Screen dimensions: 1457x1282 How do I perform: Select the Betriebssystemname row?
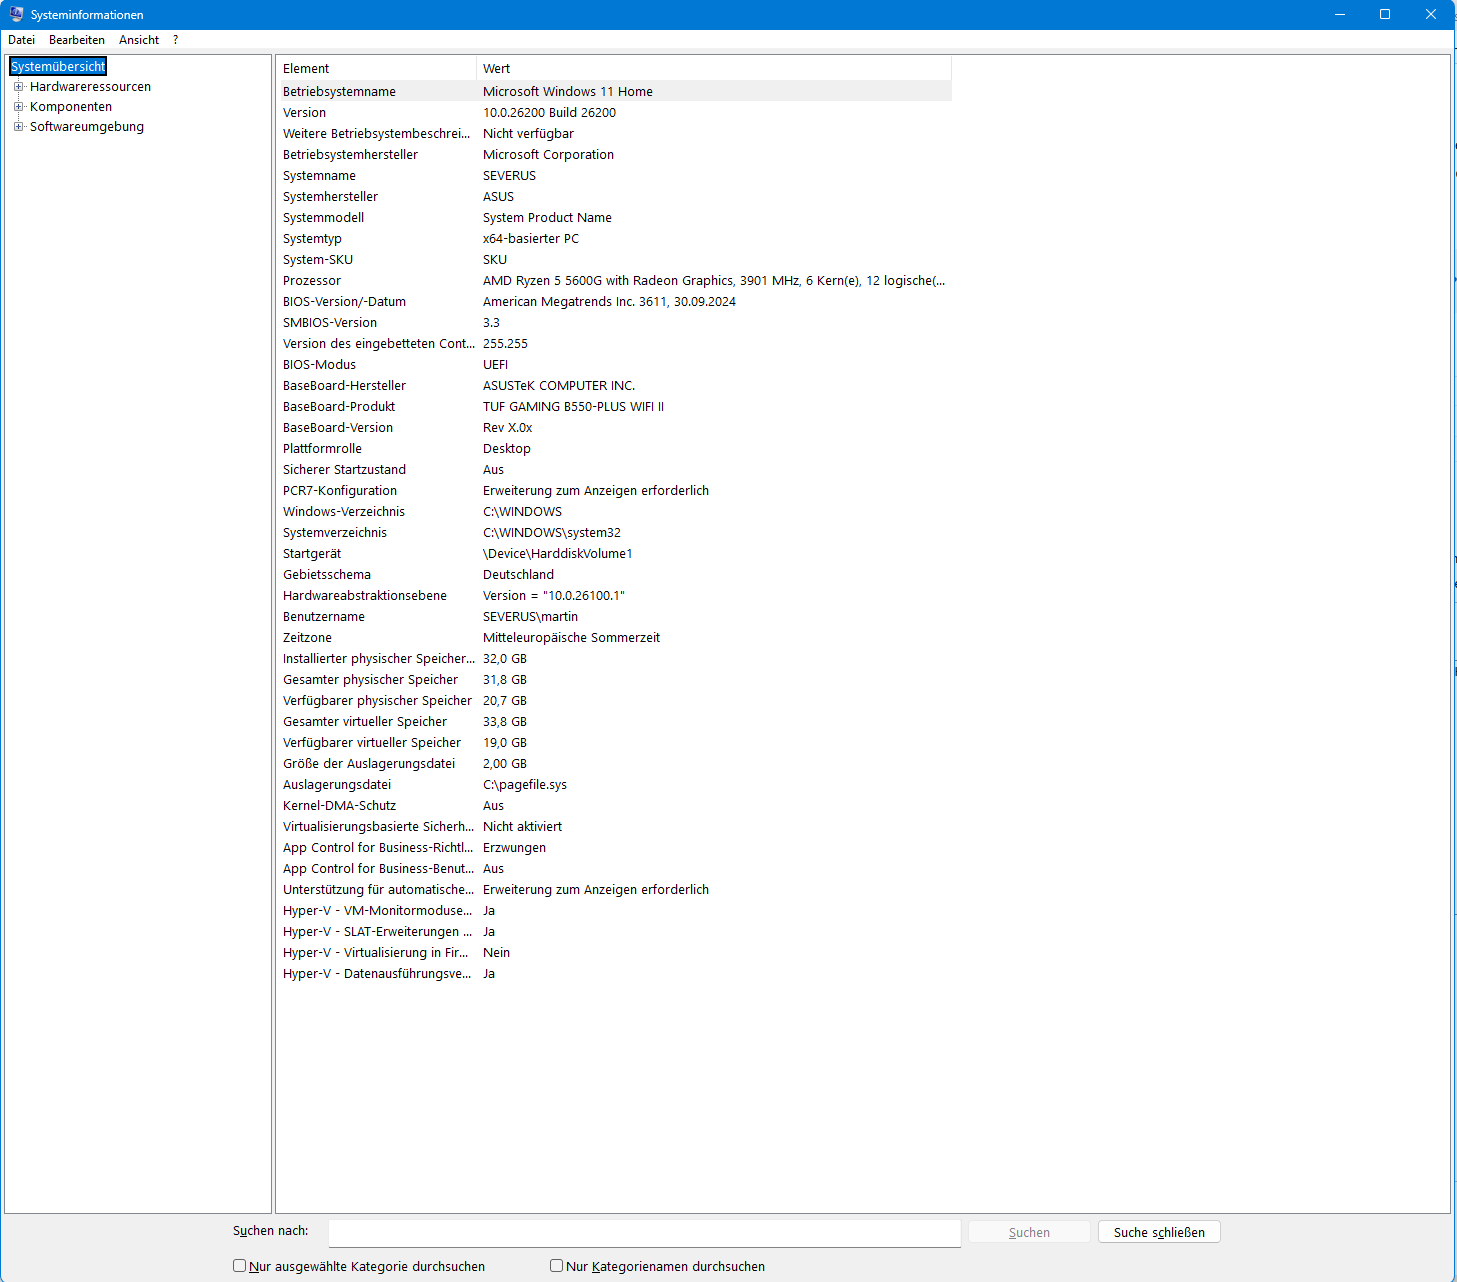[614, 91]
